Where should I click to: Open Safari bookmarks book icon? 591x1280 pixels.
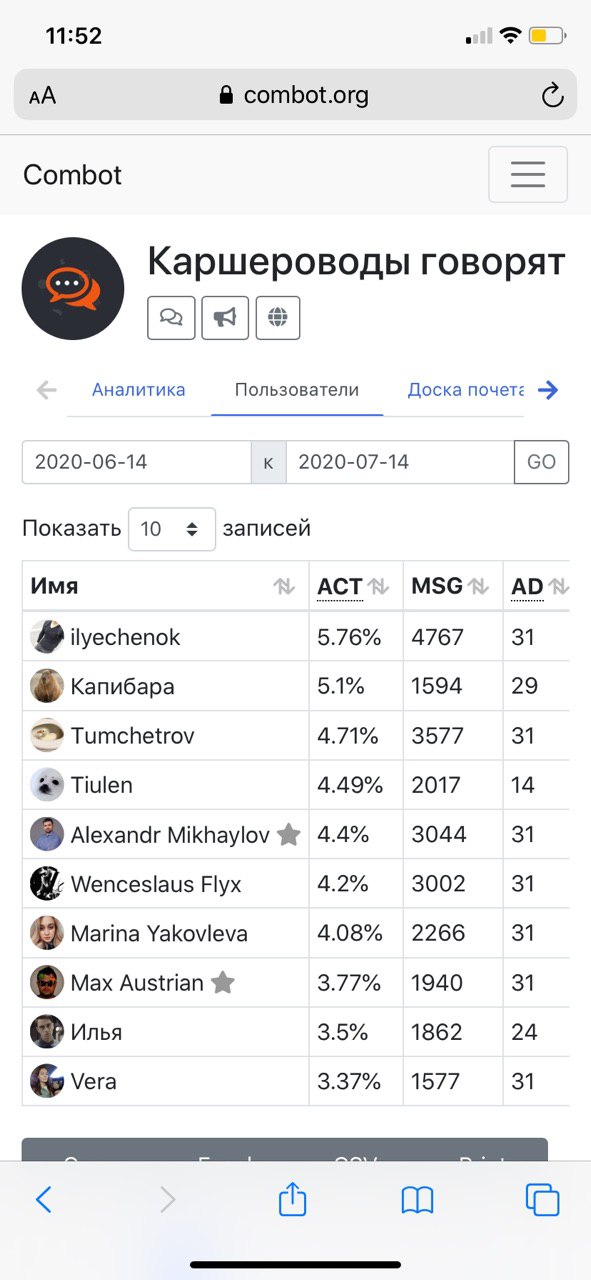tap(417, 1200)
